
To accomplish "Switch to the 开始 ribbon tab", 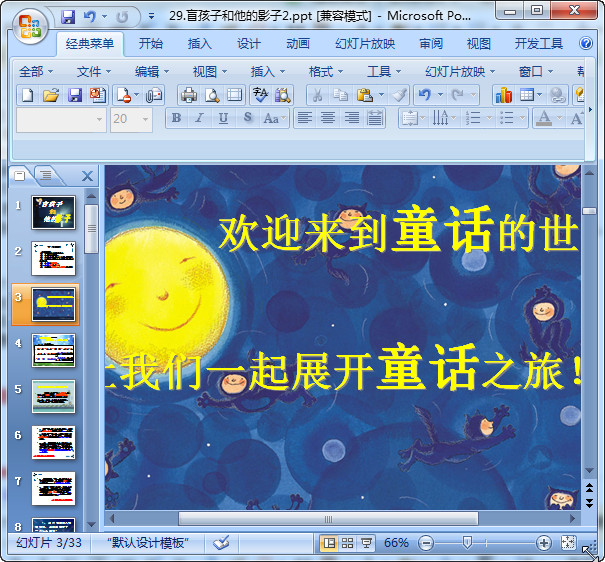I will click(x=151, y=43).
